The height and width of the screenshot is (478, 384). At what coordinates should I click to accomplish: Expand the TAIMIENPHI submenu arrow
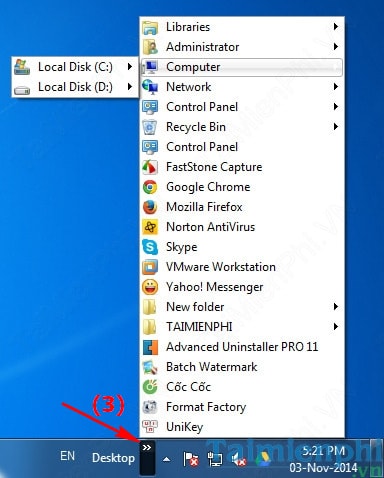[x=336, y=327]
